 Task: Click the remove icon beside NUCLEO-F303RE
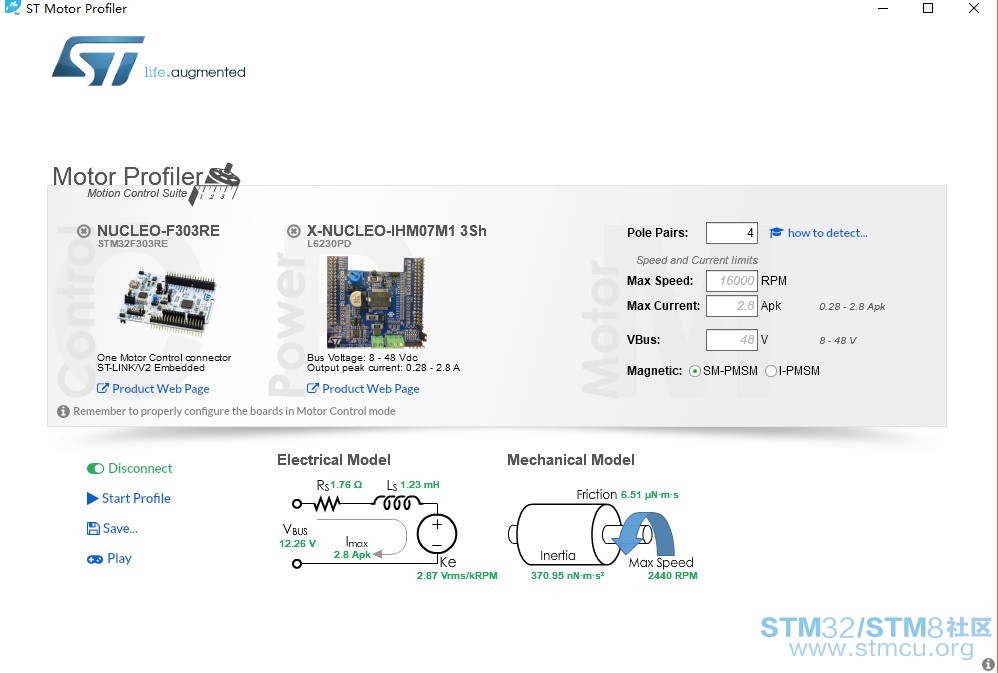pos(83,231)
